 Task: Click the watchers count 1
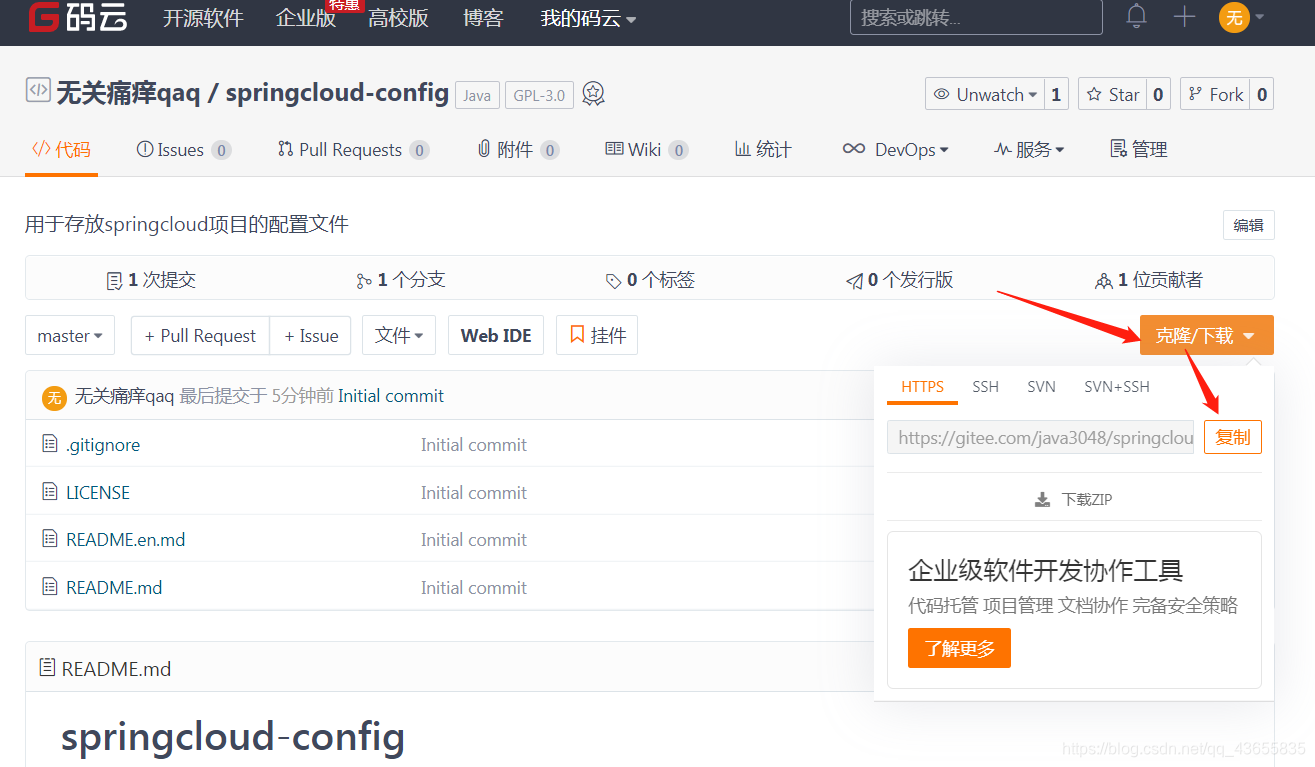coord(1056,94)
